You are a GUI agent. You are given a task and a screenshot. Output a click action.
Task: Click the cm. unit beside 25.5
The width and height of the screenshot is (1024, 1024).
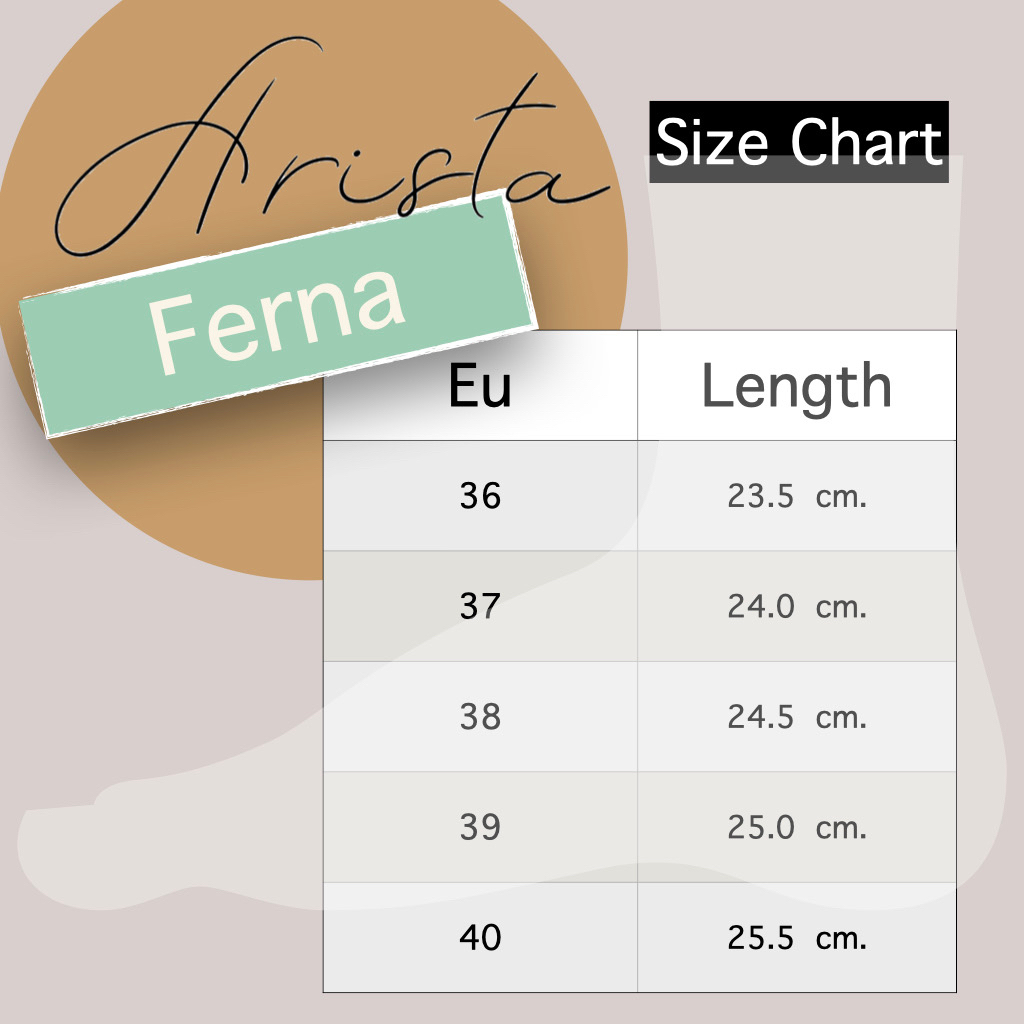point(841,938)
